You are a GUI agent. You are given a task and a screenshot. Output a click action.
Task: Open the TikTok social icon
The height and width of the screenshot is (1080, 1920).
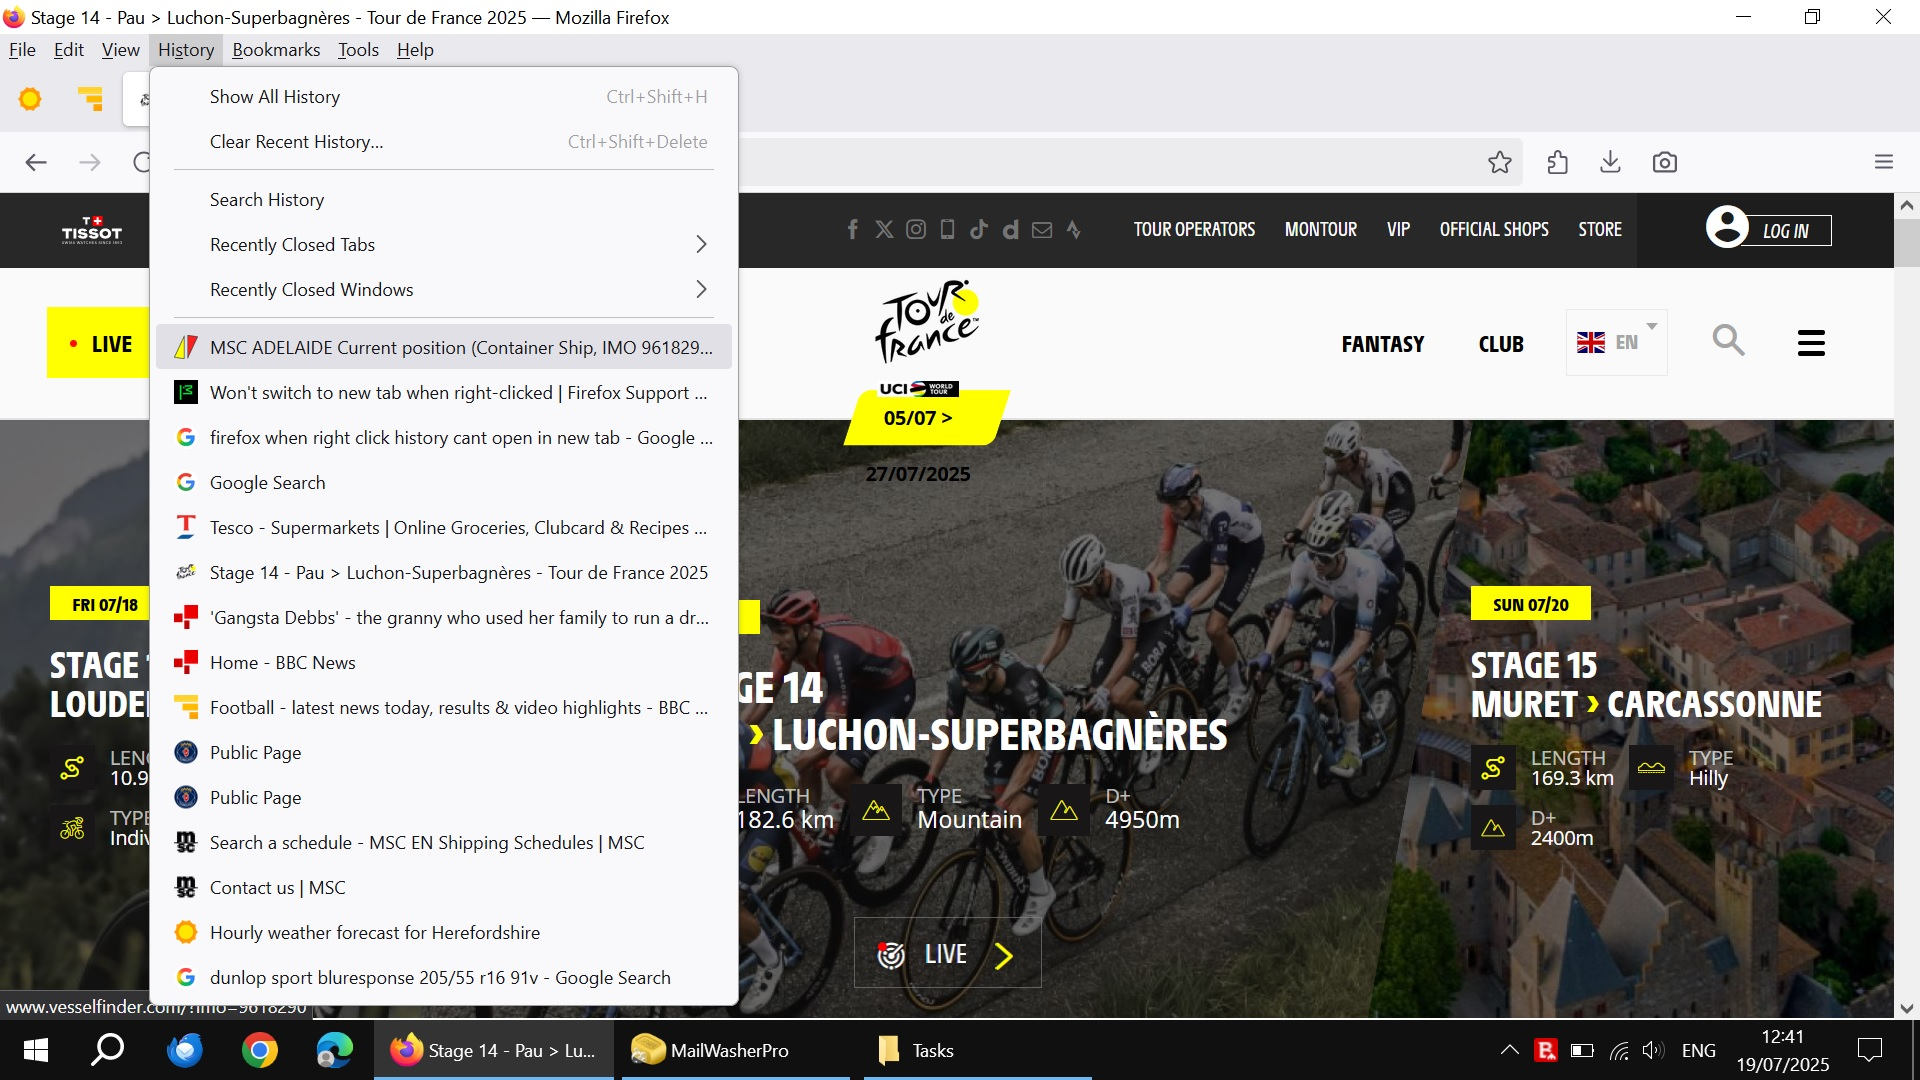coord(979,230)
